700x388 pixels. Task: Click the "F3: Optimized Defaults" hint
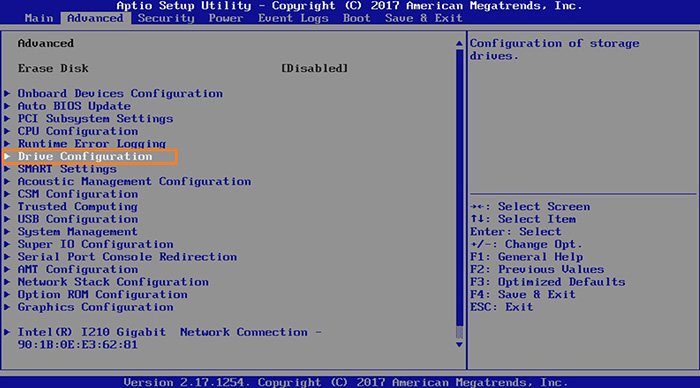pyautogui.click(x=547, y=282)
